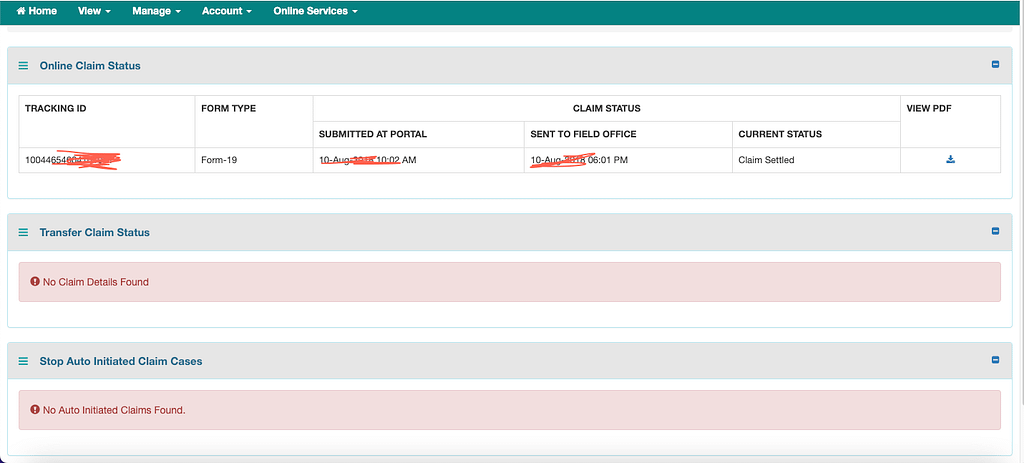This screenshot has height=463, width=1024.
Task: Open the Online Services menu
Action: point(315,11)
